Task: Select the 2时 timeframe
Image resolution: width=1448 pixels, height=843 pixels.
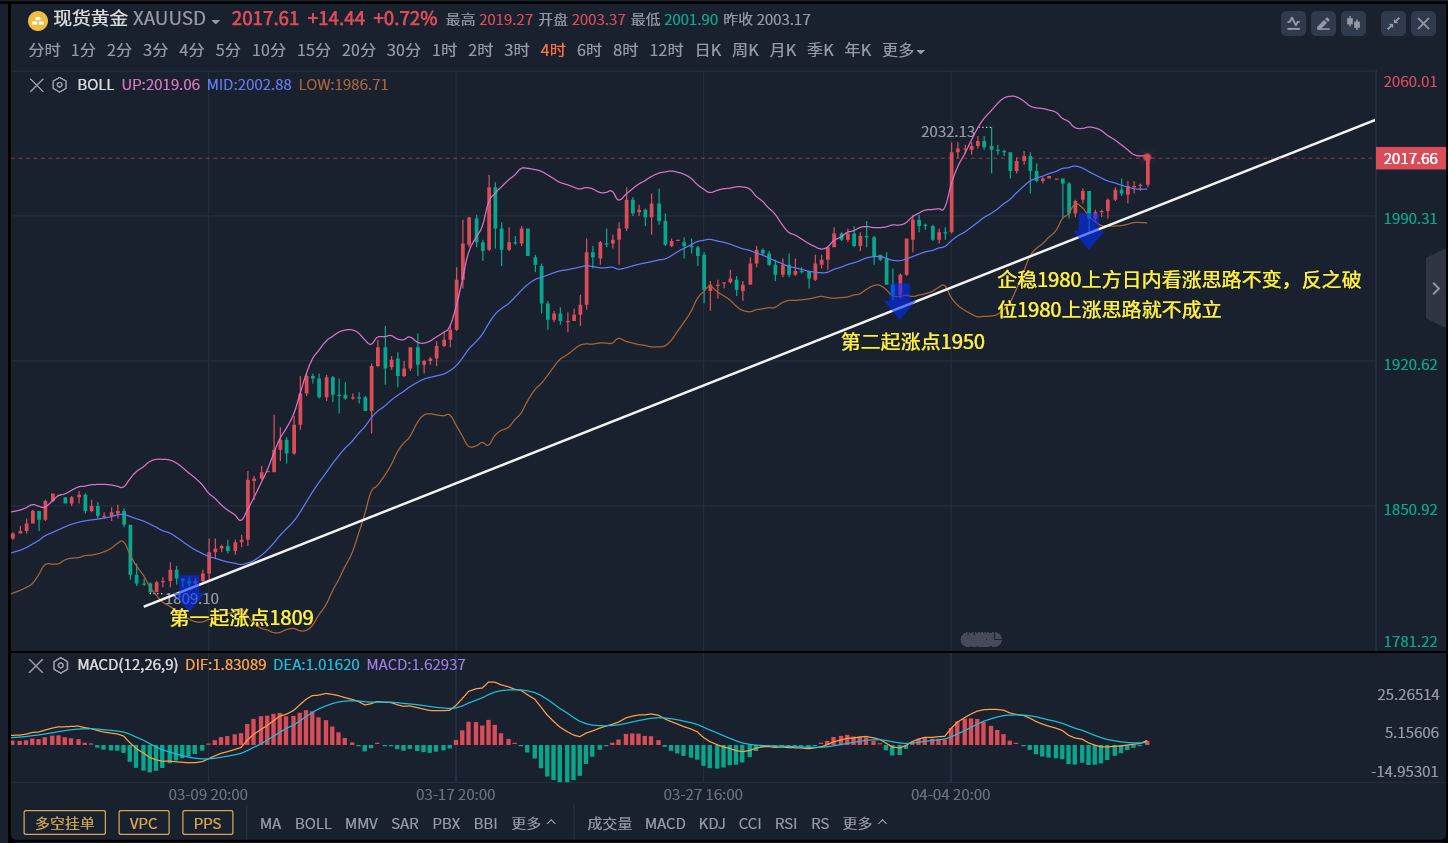Action: point(480,50)
